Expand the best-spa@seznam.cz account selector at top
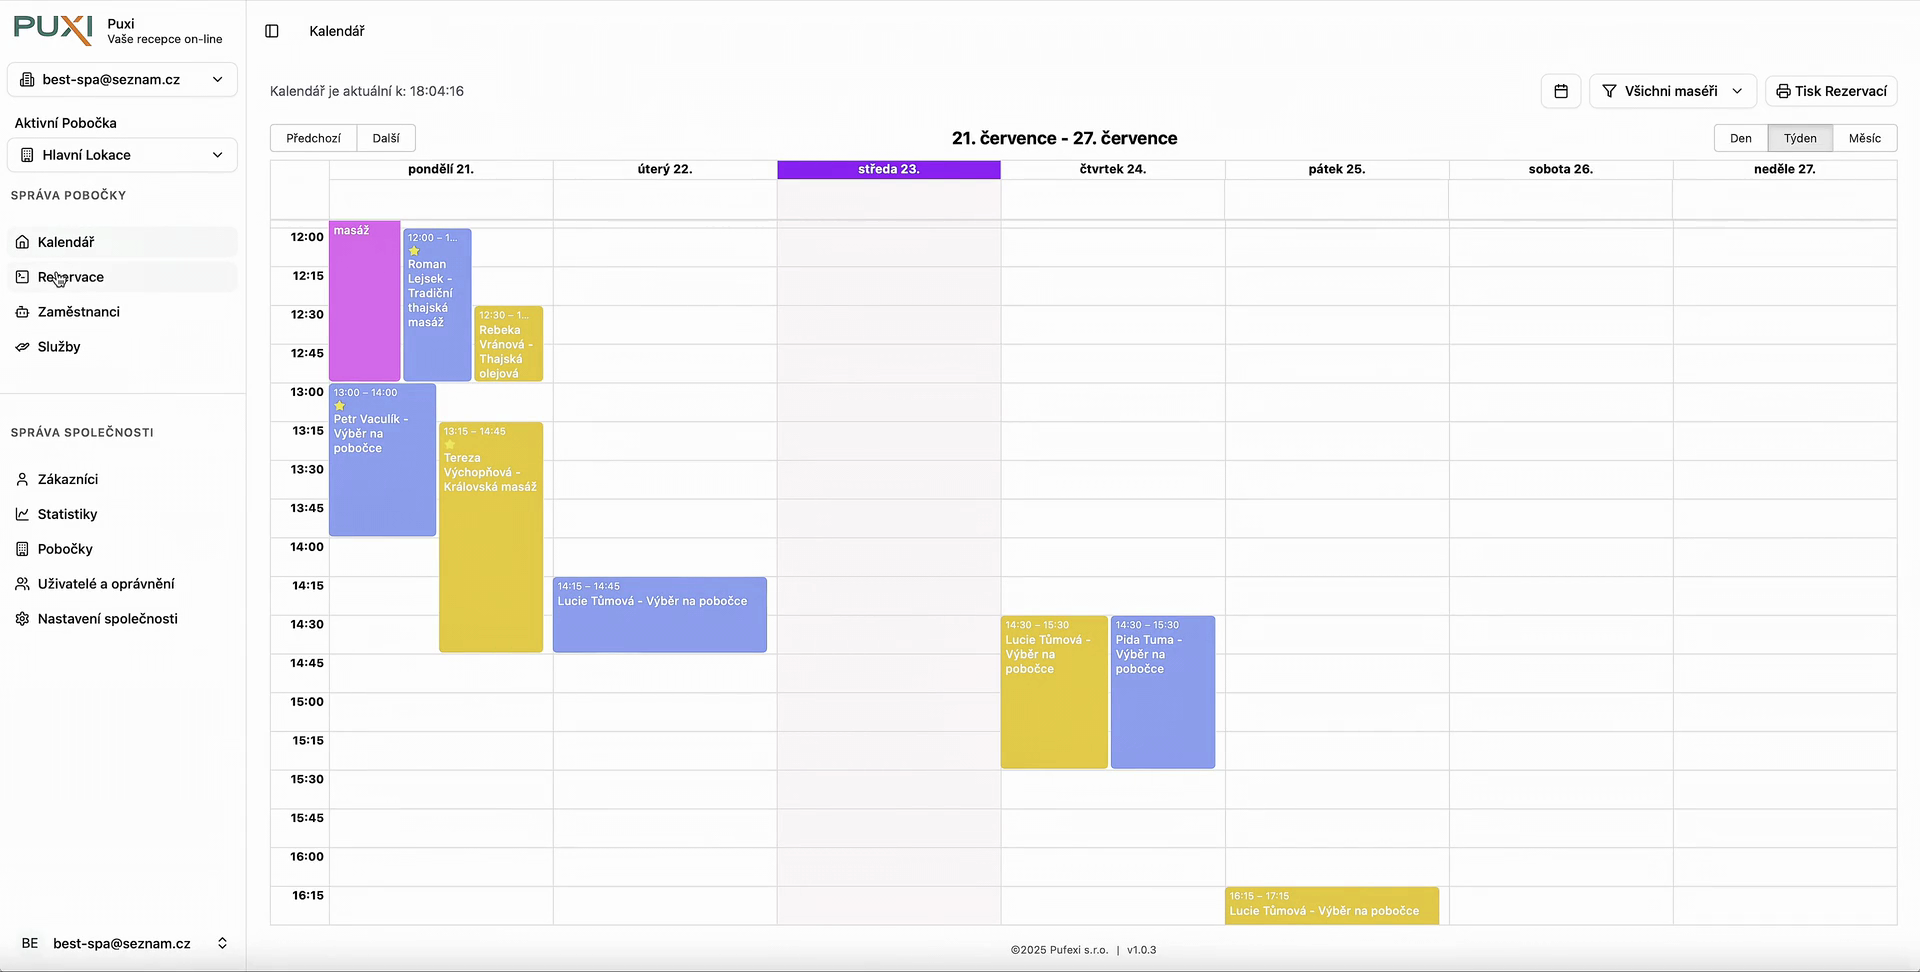Screen dimensions: 1920x972 tap(122, 80)
